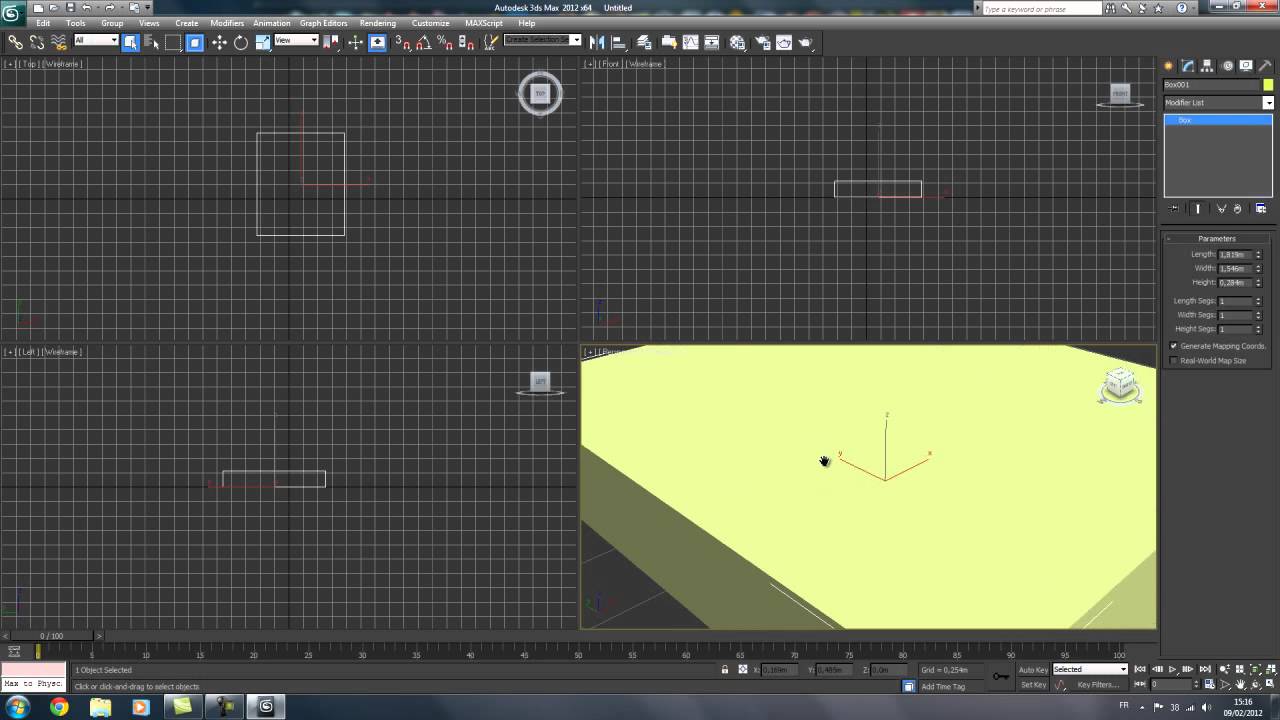Toggle Angle Snap

tap(424, 42)
